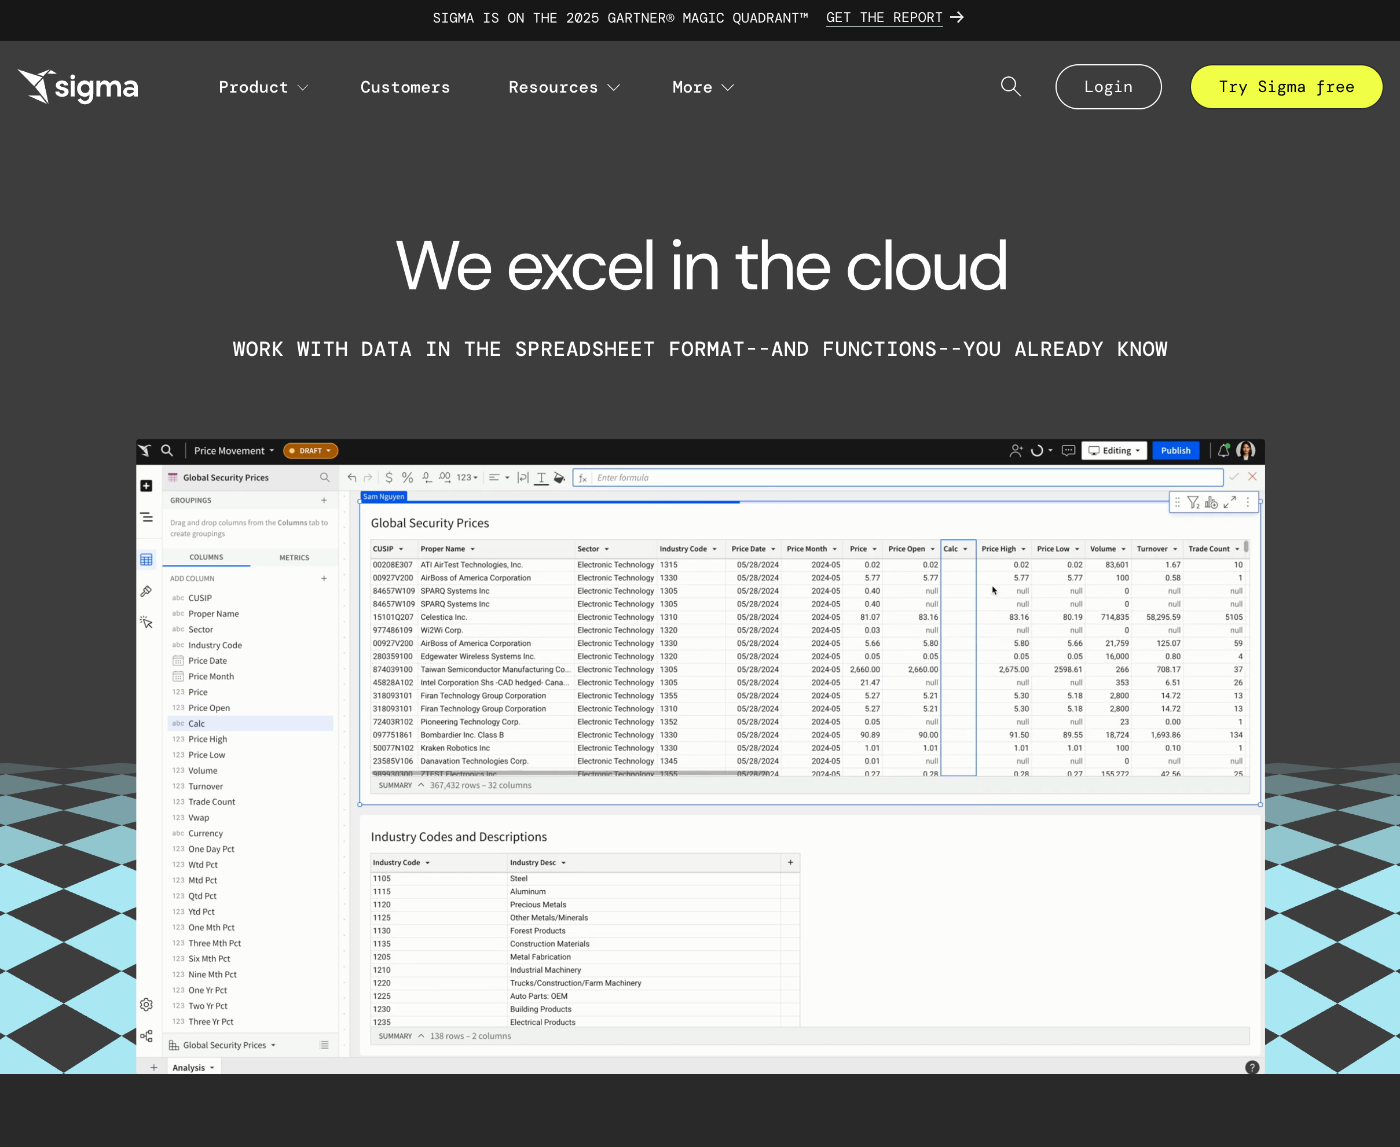Search columns in Global Security Prices panel
The image size is (1400, 1147).
pyautogui.click(x=324, y=478)
